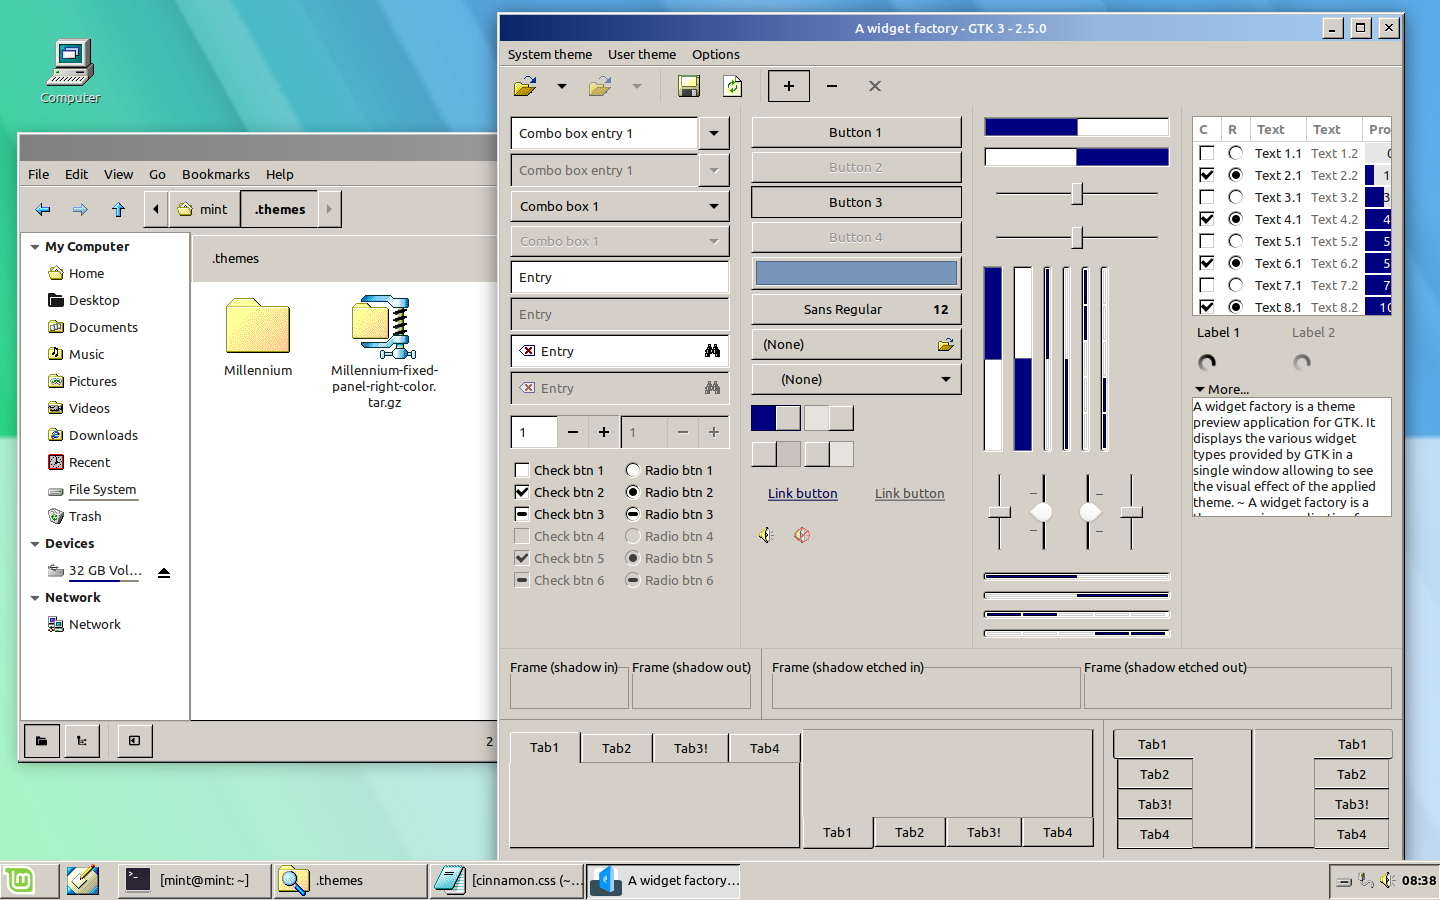Screen dimensions: 1440x900
Task: Open the Linux Mint menu
Action: click(x=20, y=880)
